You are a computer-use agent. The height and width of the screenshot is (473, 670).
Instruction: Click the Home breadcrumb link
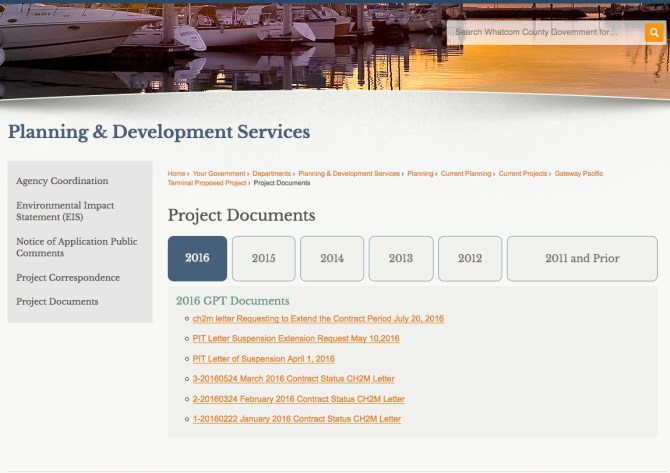click(177, 174)
